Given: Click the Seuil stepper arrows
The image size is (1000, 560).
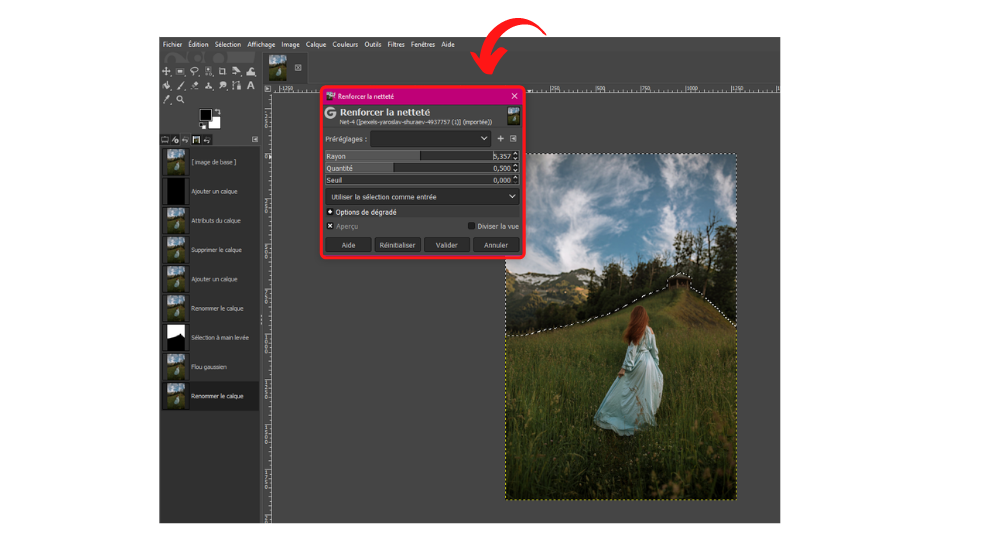Looking at the screenshot, I should point(515,180).
